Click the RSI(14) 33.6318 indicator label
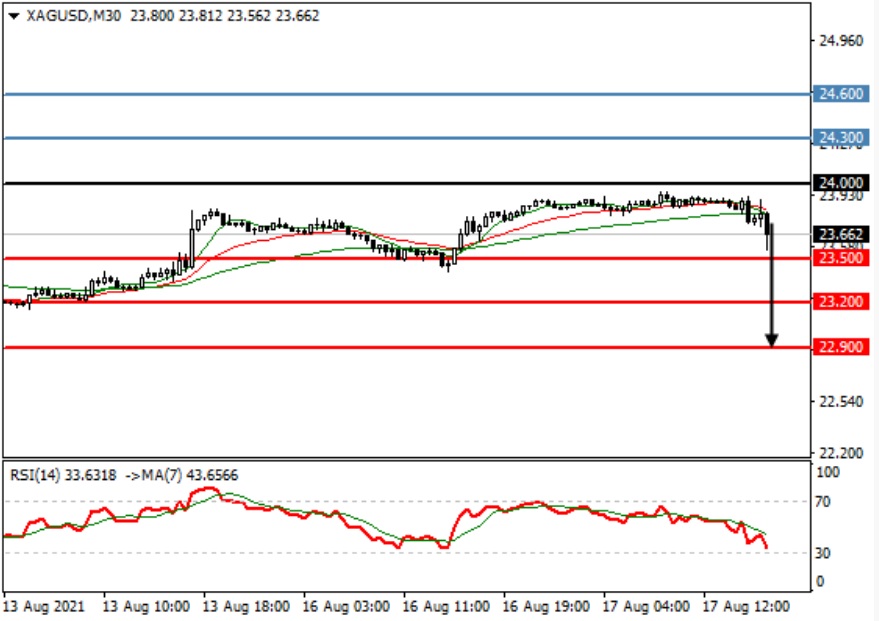This screenshot has width=879, height=621. point(63,475)
